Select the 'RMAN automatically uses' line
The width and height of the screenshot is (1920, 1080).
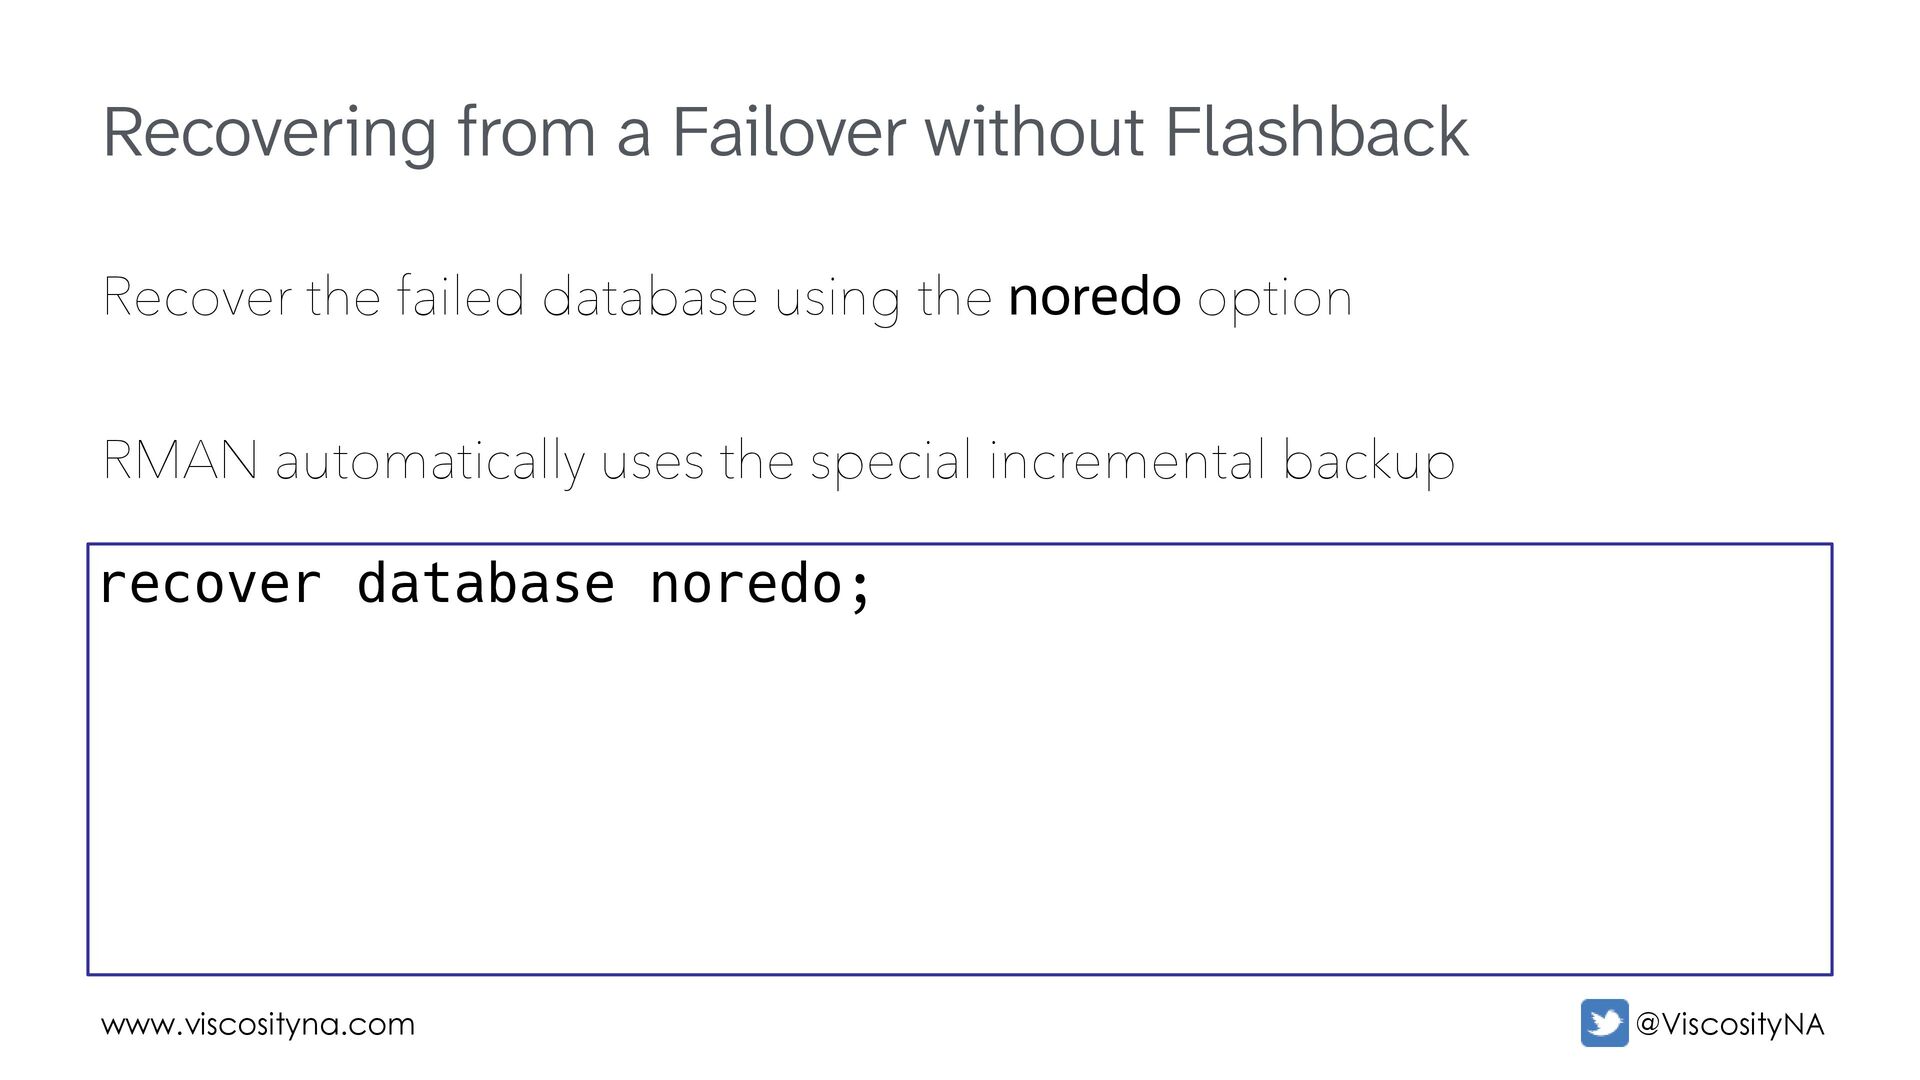(778, 461)
